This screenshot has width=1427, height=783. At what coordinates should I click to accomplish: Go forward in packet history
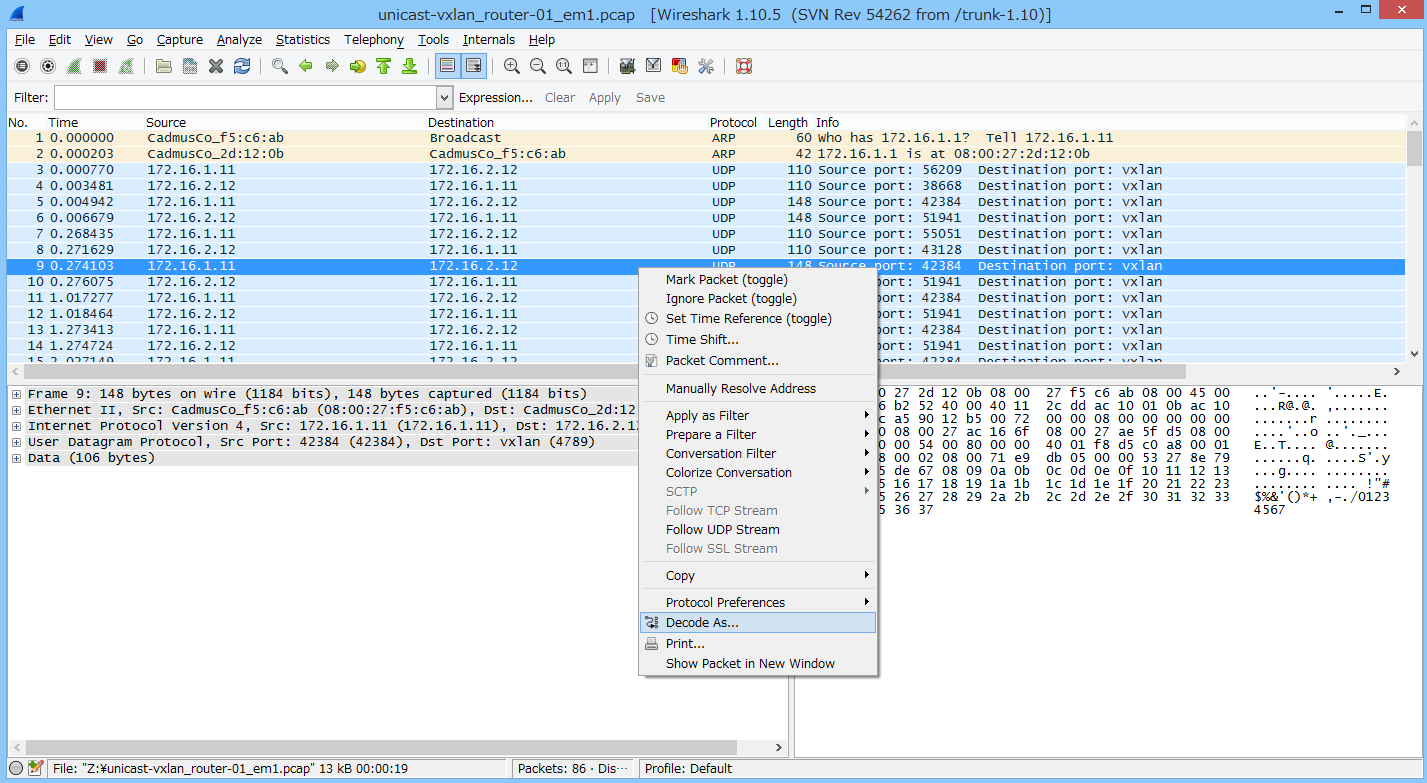click(x=332, y=66)
